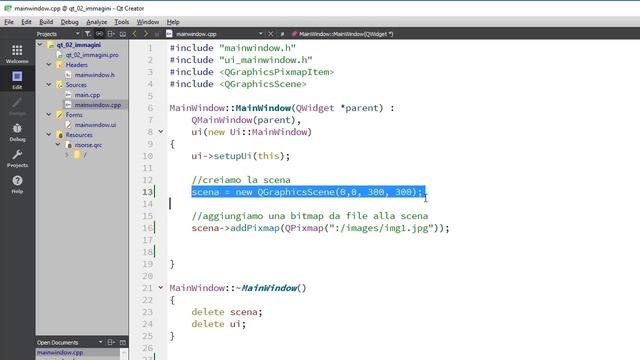Image resolution: width=640 pixels, height=360 pixels.
Task: Select mainwindow.cpp in Open Documents list
Action: pos(60,353)
